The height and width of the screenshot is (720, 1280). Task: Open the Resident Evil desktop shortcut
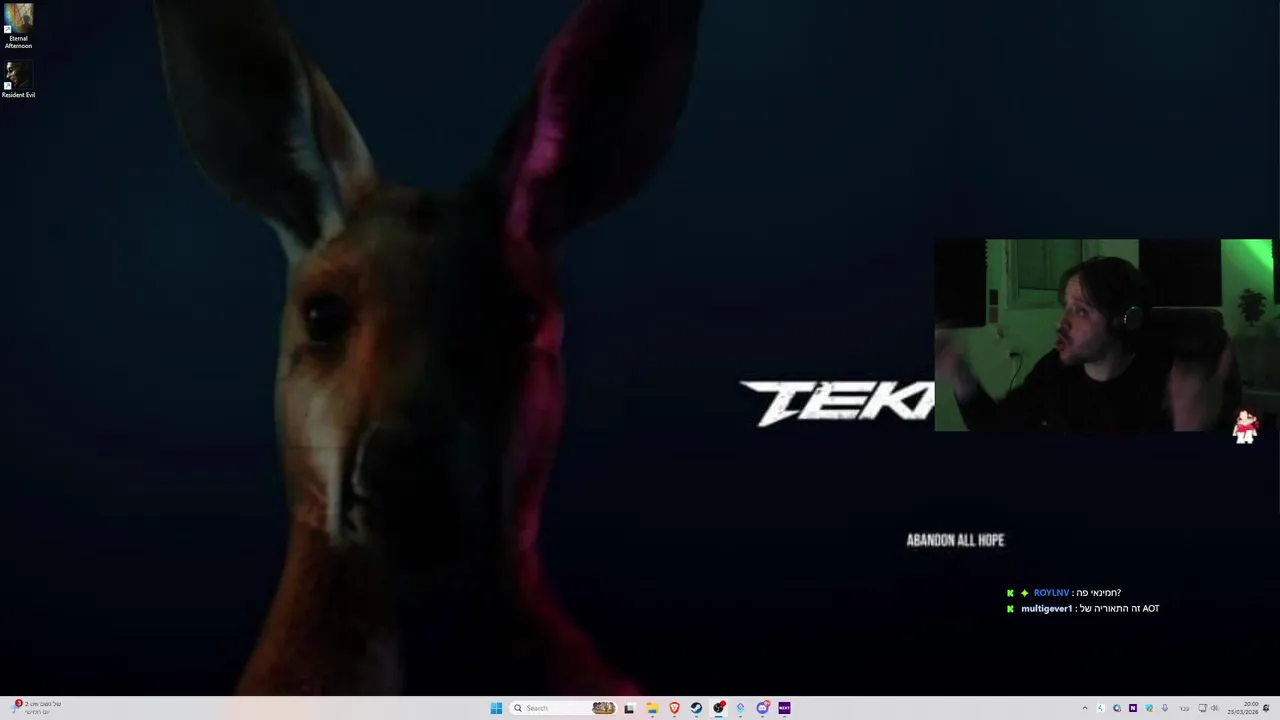(18, 80)
